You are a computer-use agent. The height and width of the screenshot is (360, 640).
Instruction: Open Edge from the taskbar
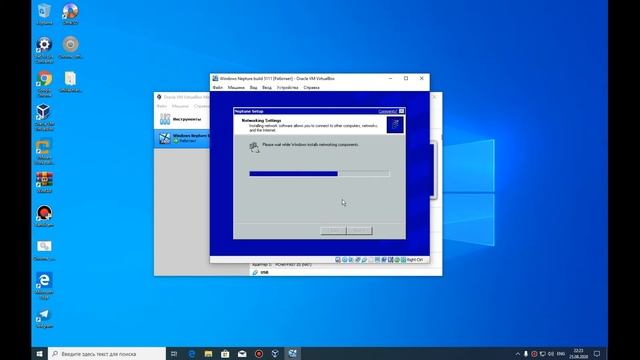tap(191, 353)
